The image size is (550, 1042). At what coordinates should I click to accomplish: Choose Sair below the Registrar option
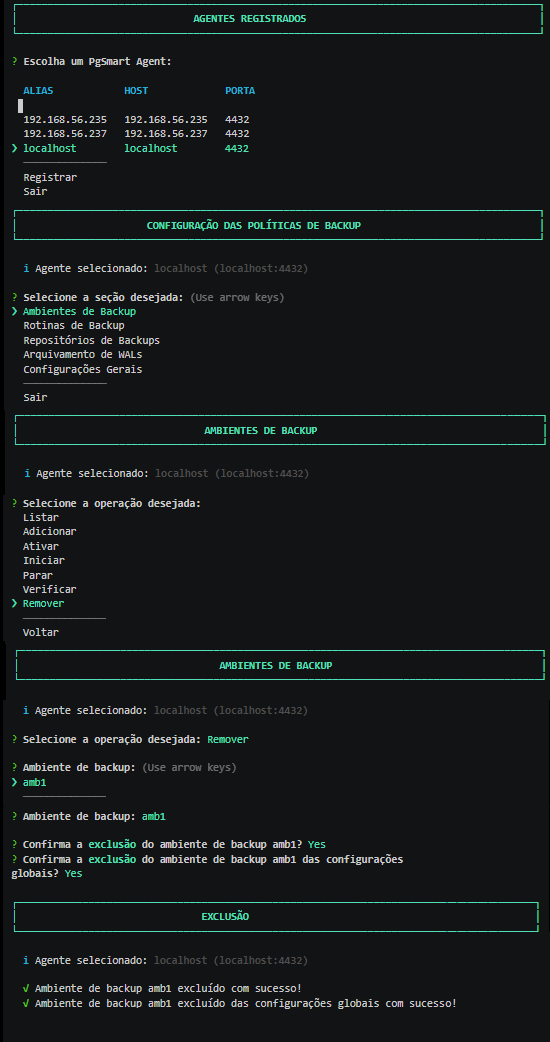click(x=35, y=191)
